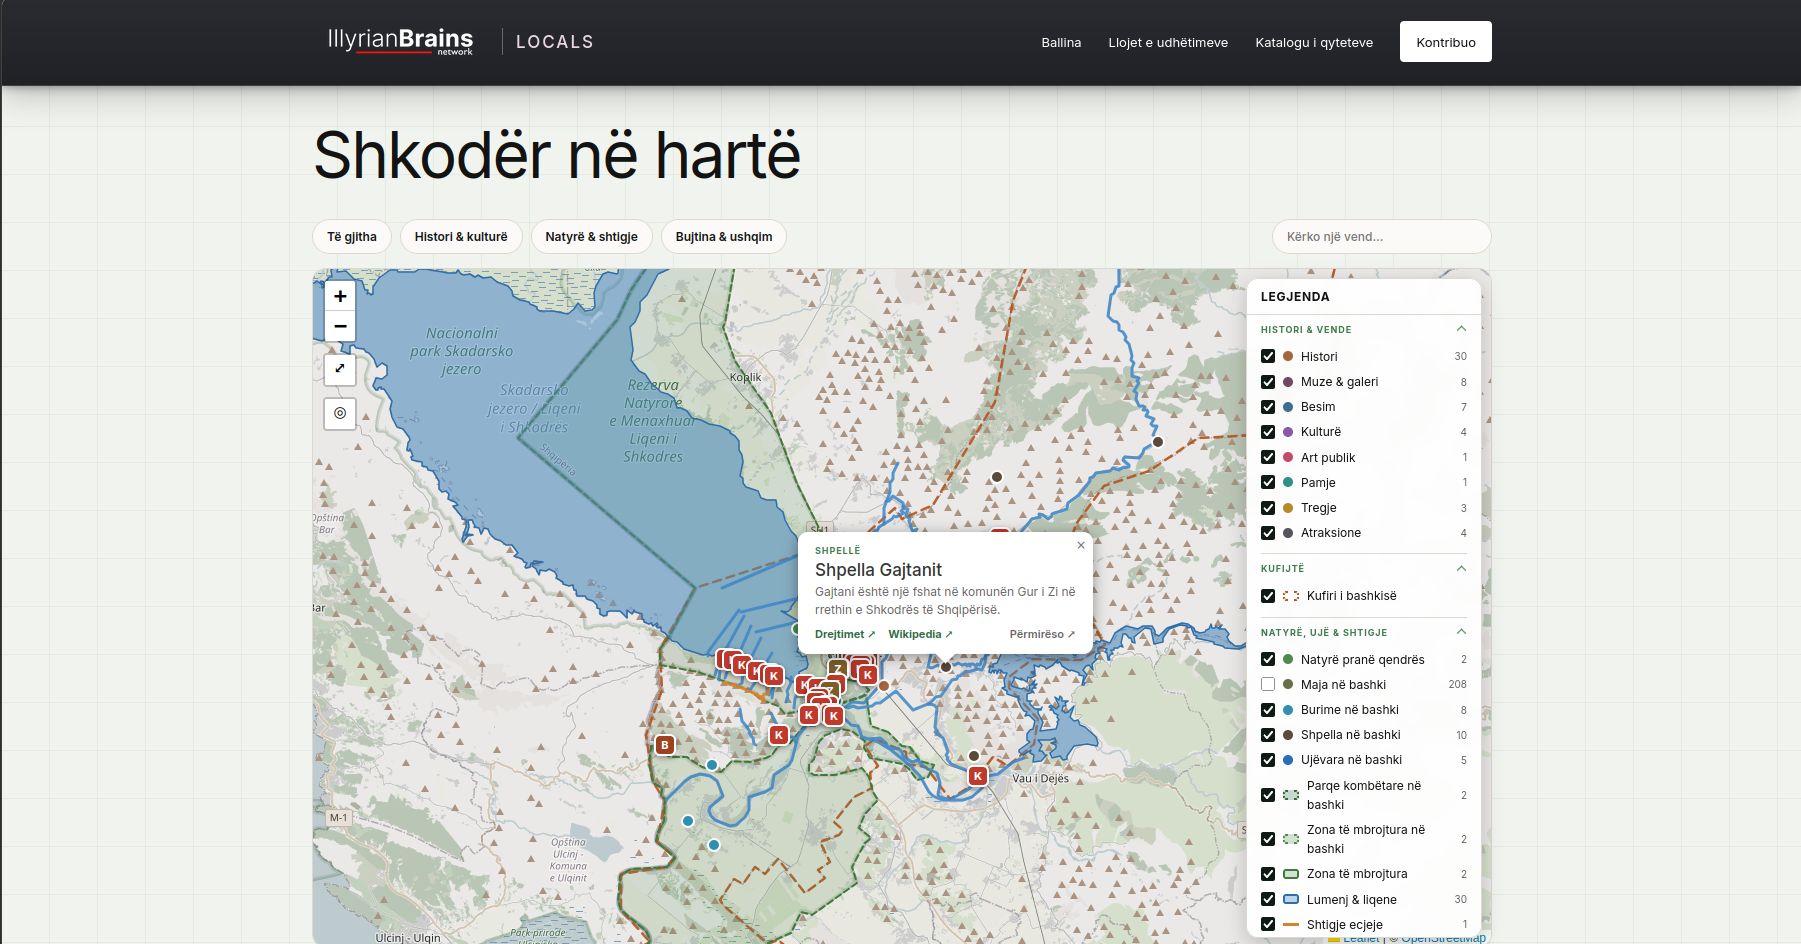Locate my position on map
Screen dimensions: 1801x944
coord(340,413)
